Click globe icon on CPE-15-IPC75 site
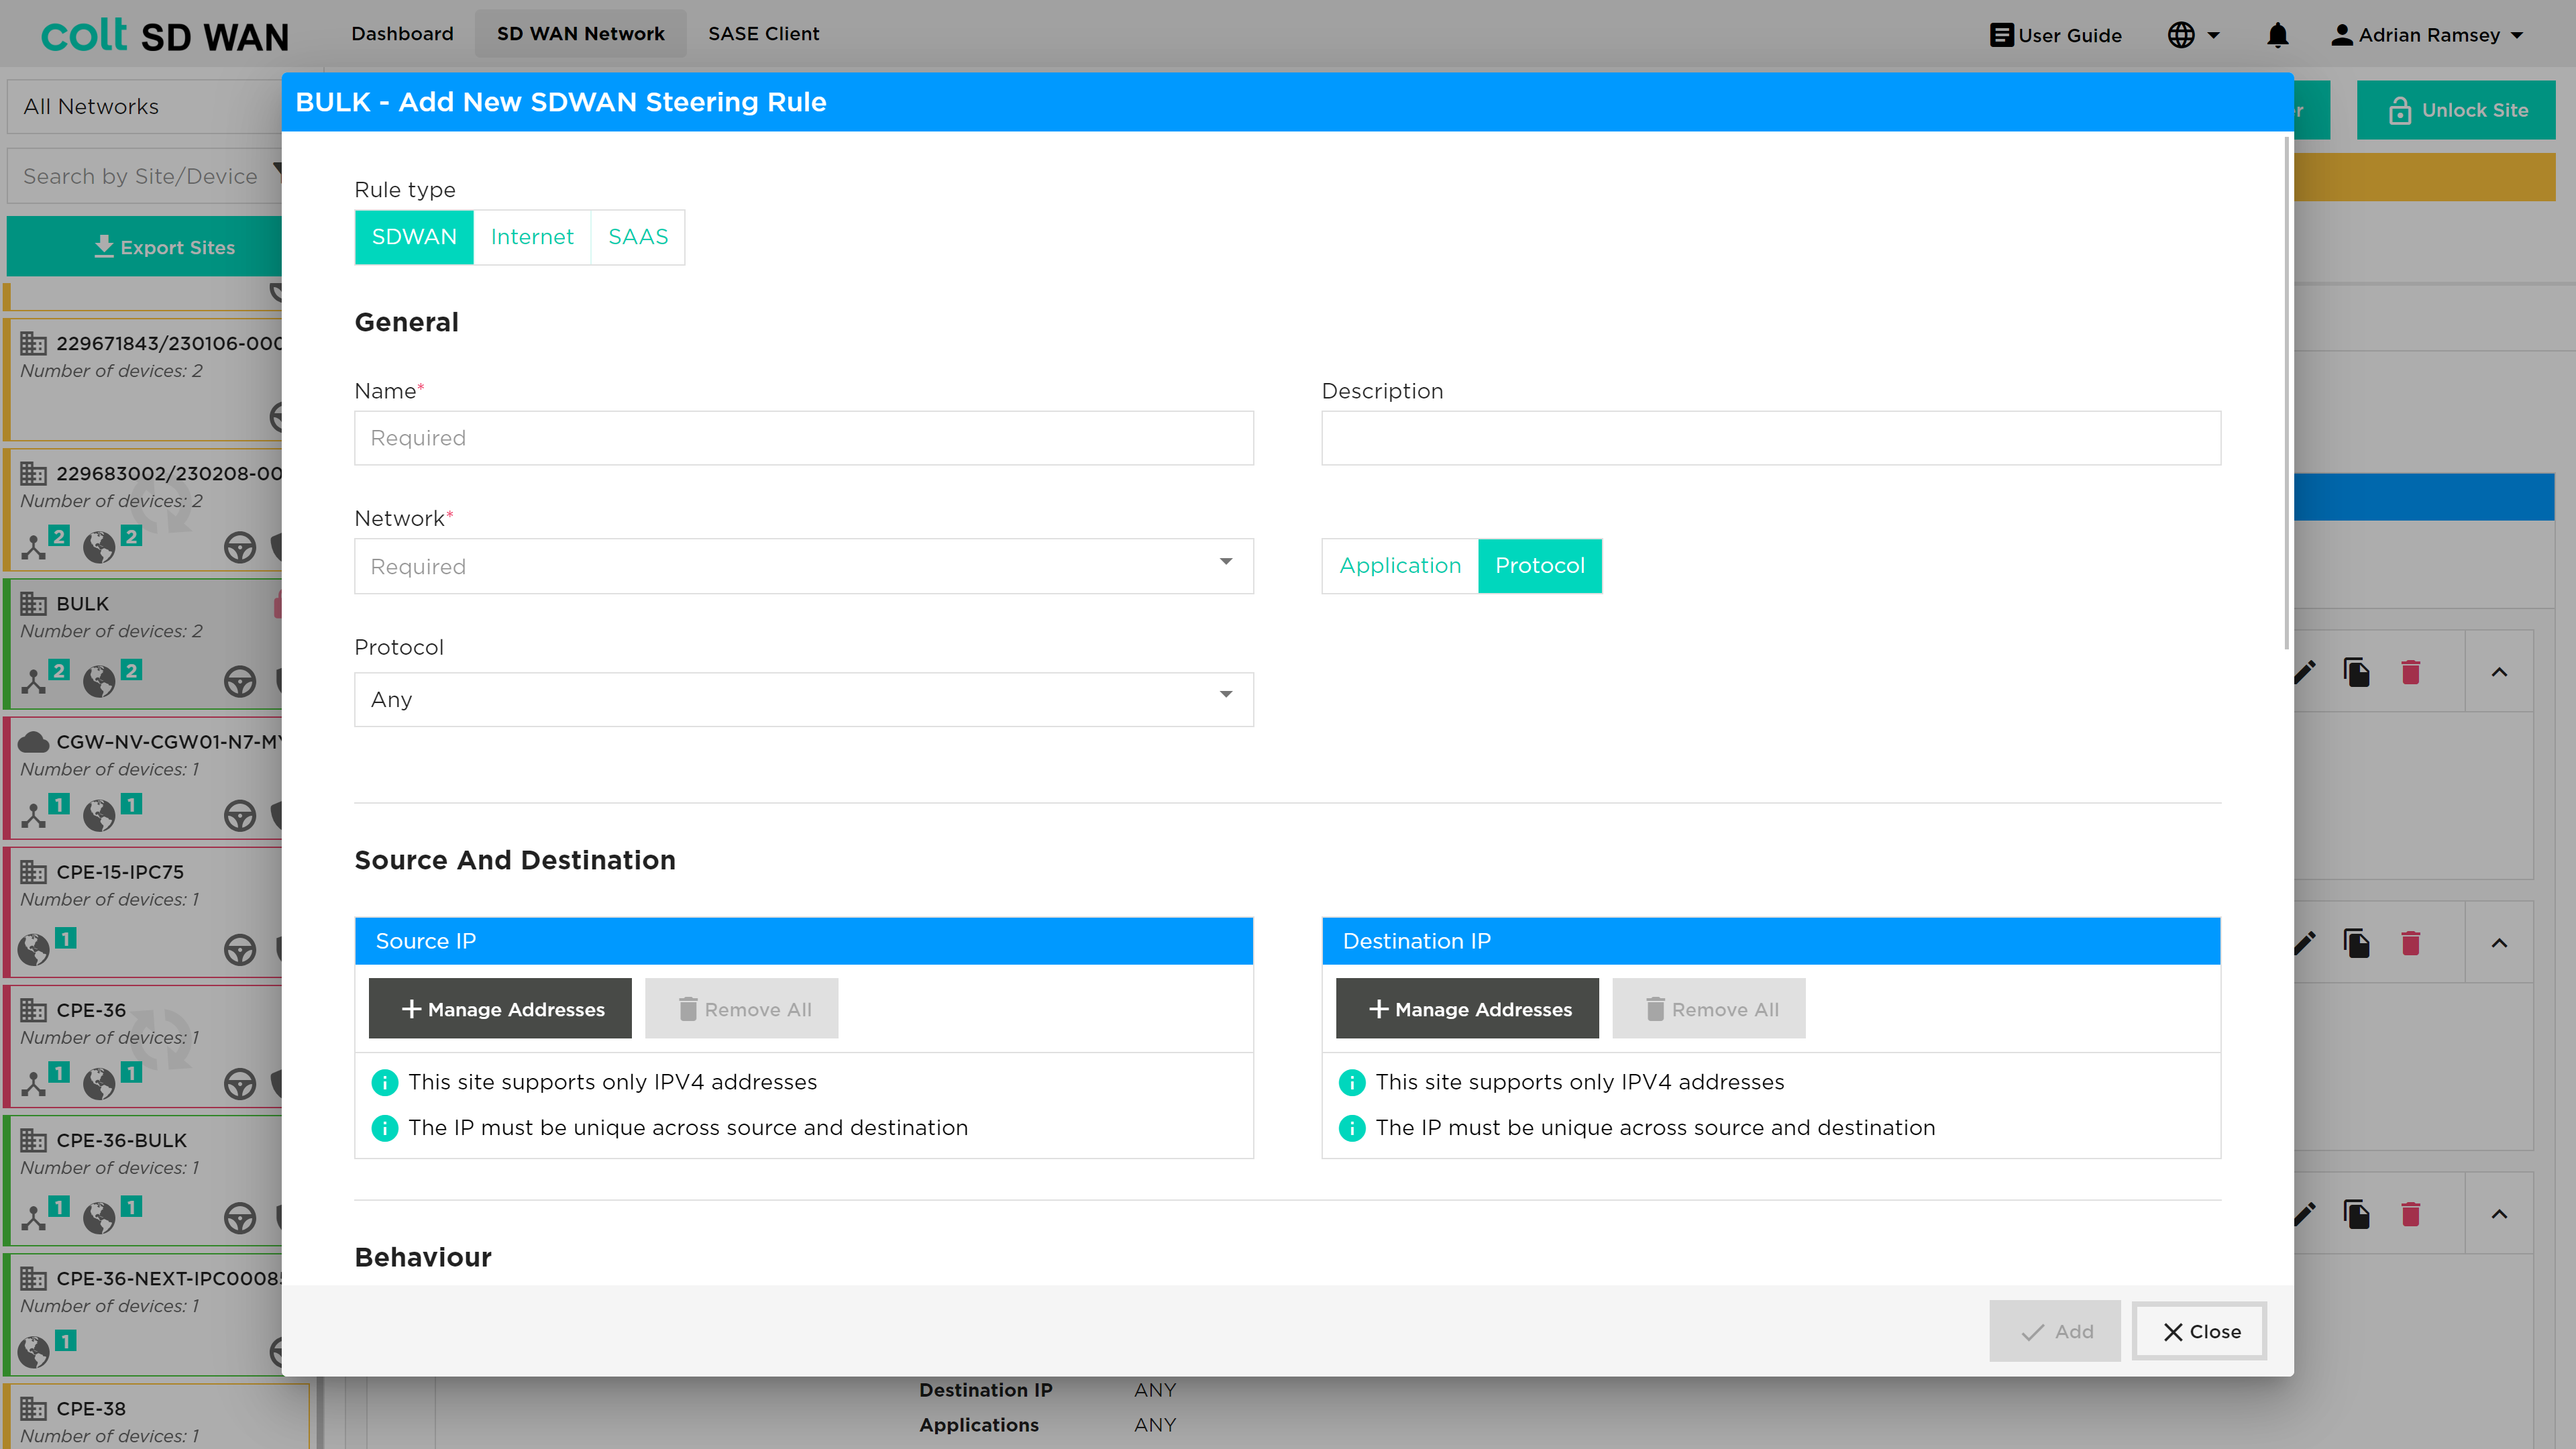 (33, 949)
